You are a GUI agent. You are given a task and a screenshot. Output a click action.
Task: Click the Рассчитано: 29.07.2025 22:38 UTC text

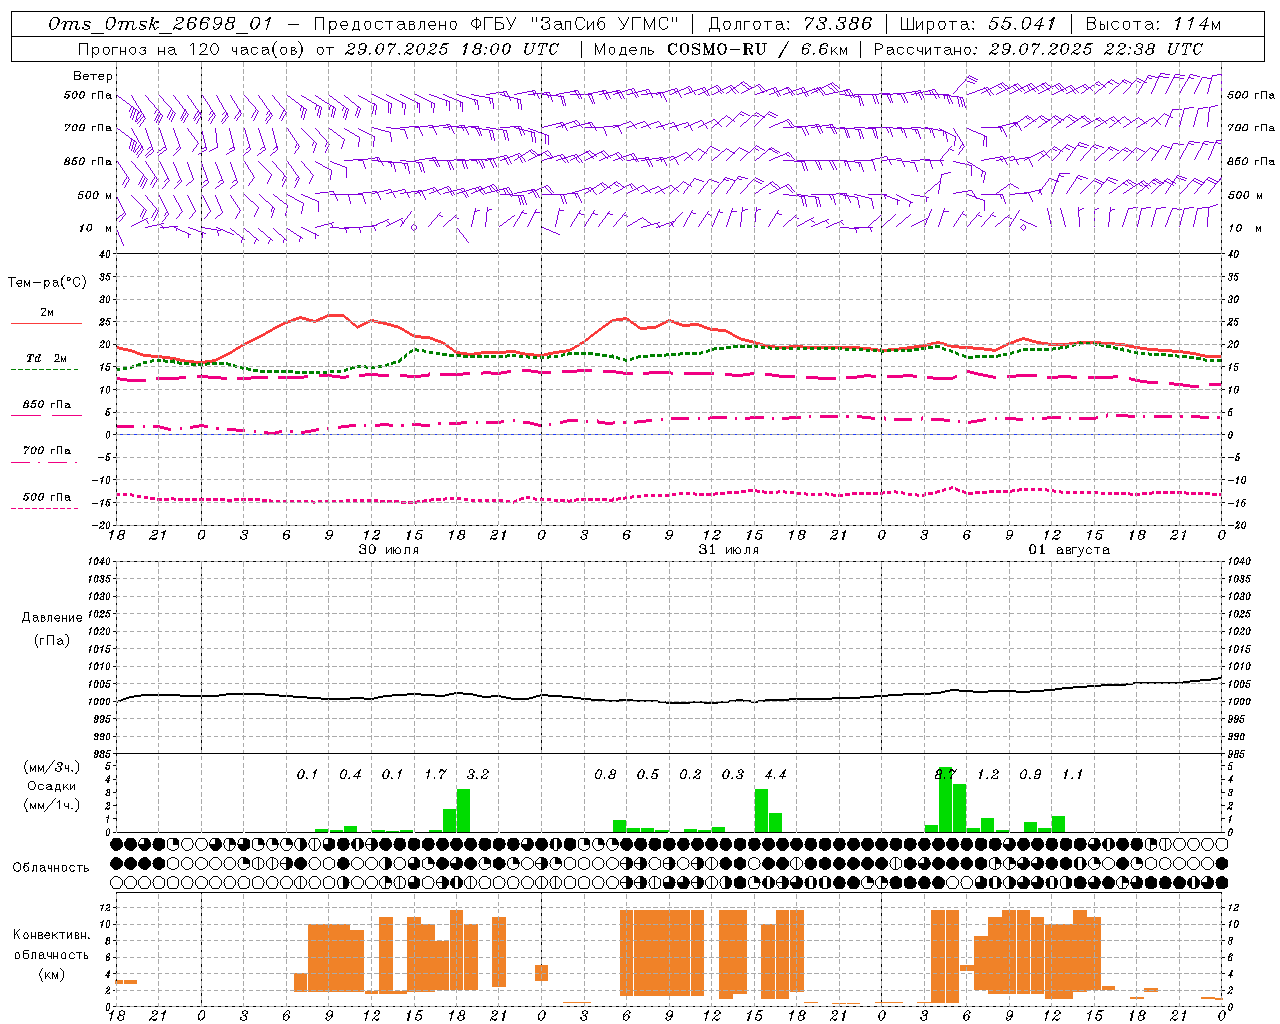click(1038, 48)
